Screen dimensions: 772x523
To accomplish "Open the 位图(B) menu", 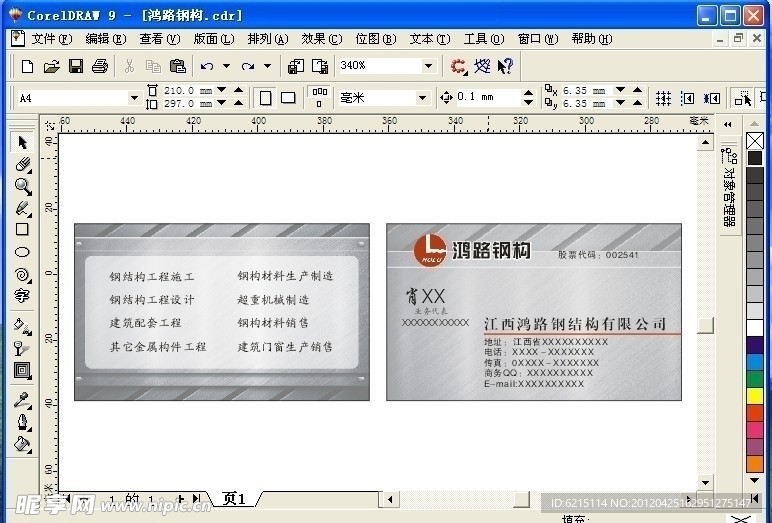I will click(x=376, y=39).
